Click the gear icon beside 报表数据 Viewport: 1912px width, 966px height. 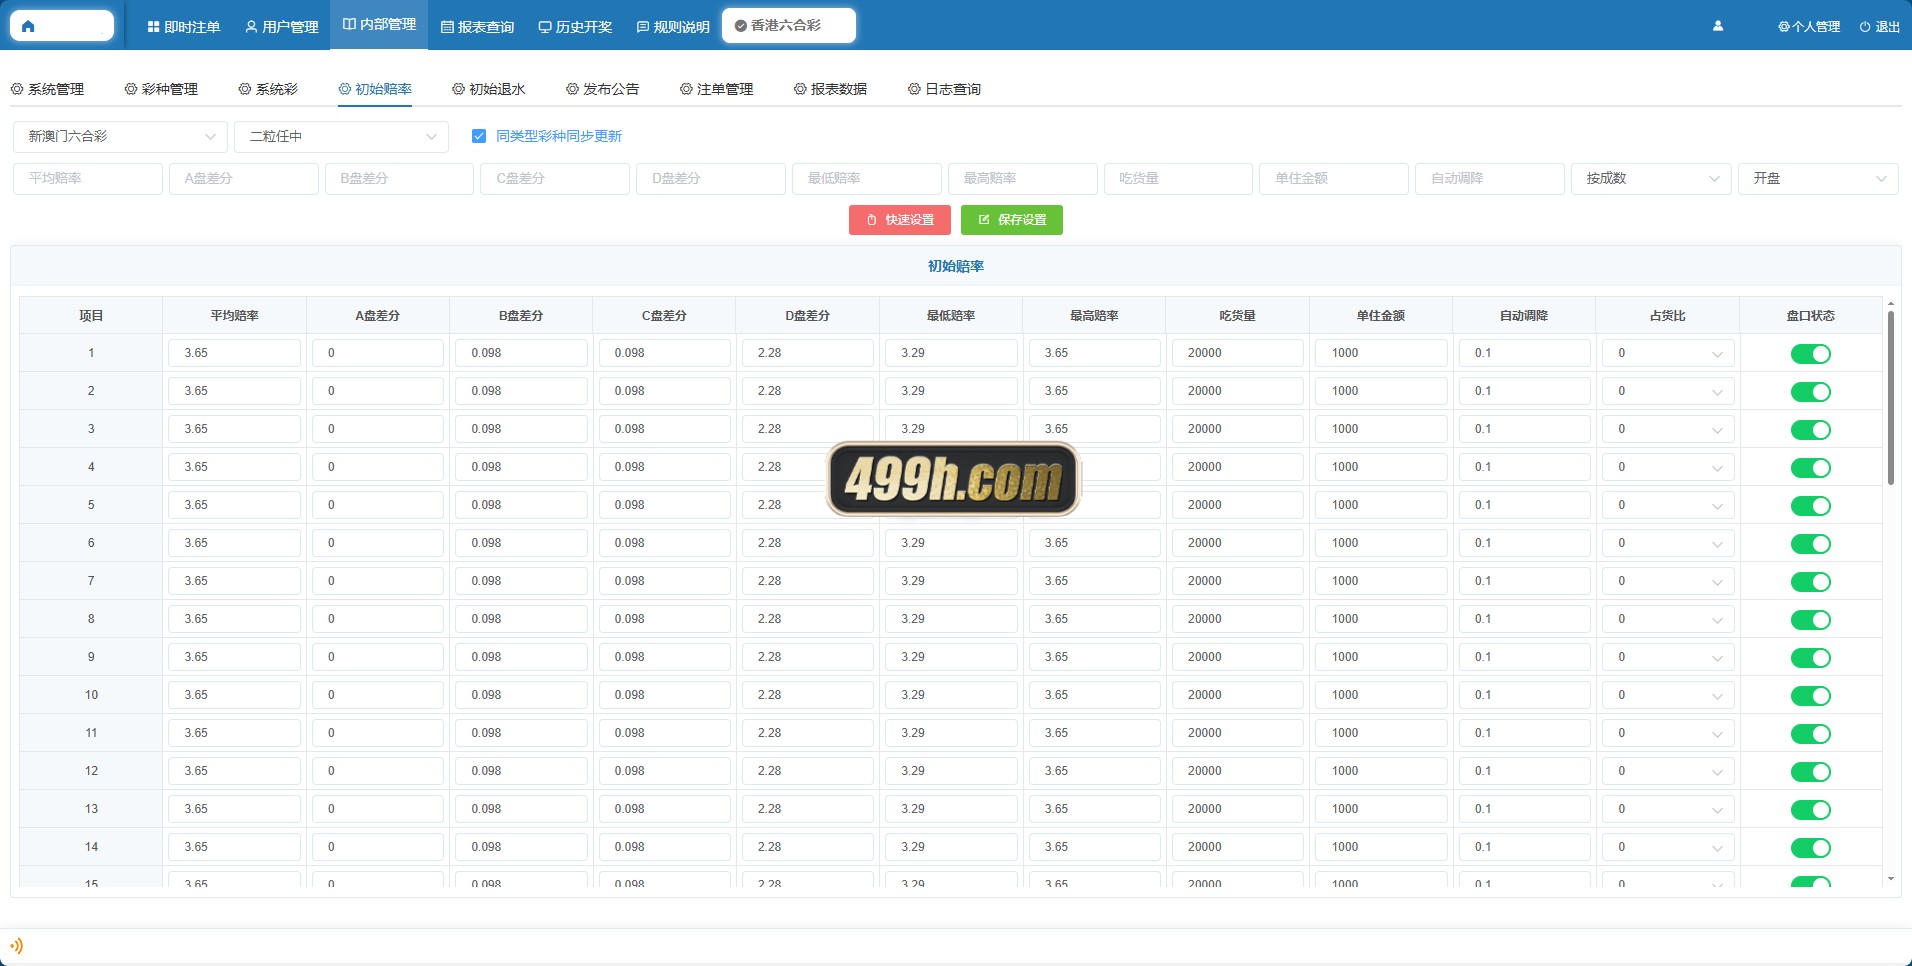[x=801, y=89]
